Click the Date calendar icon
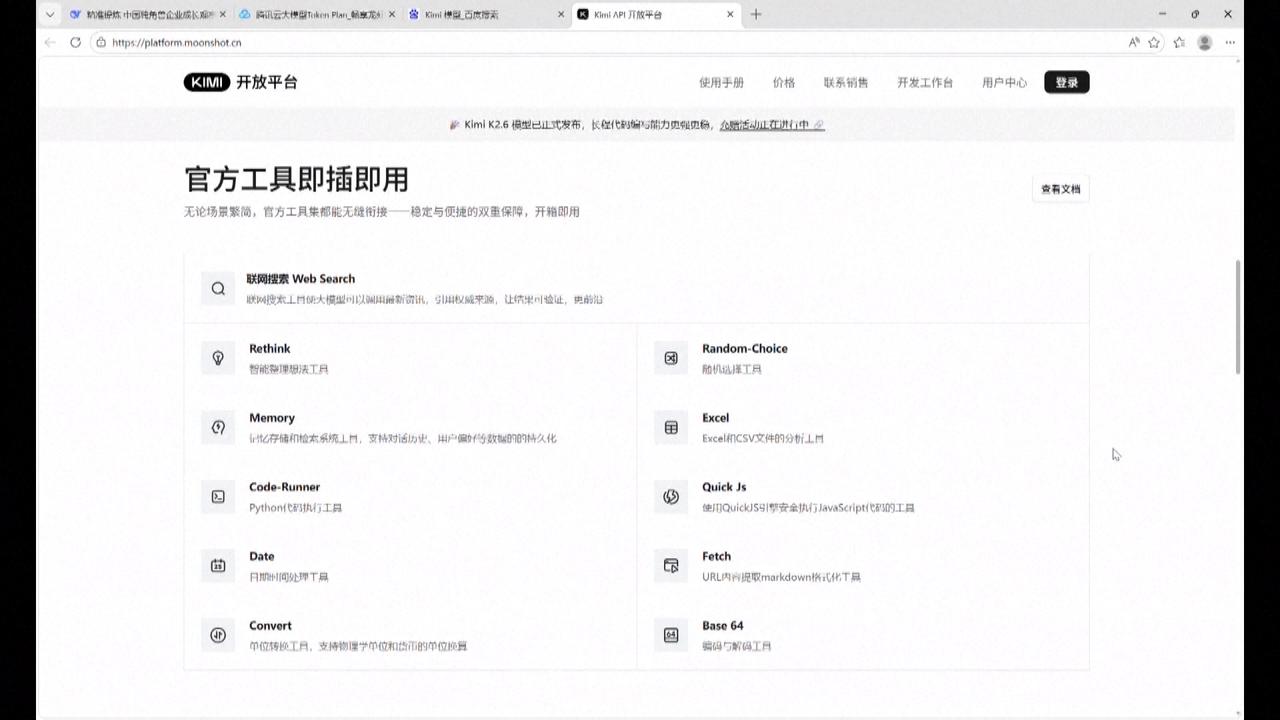The image size is (1280, 720). (x=218, y=566)
